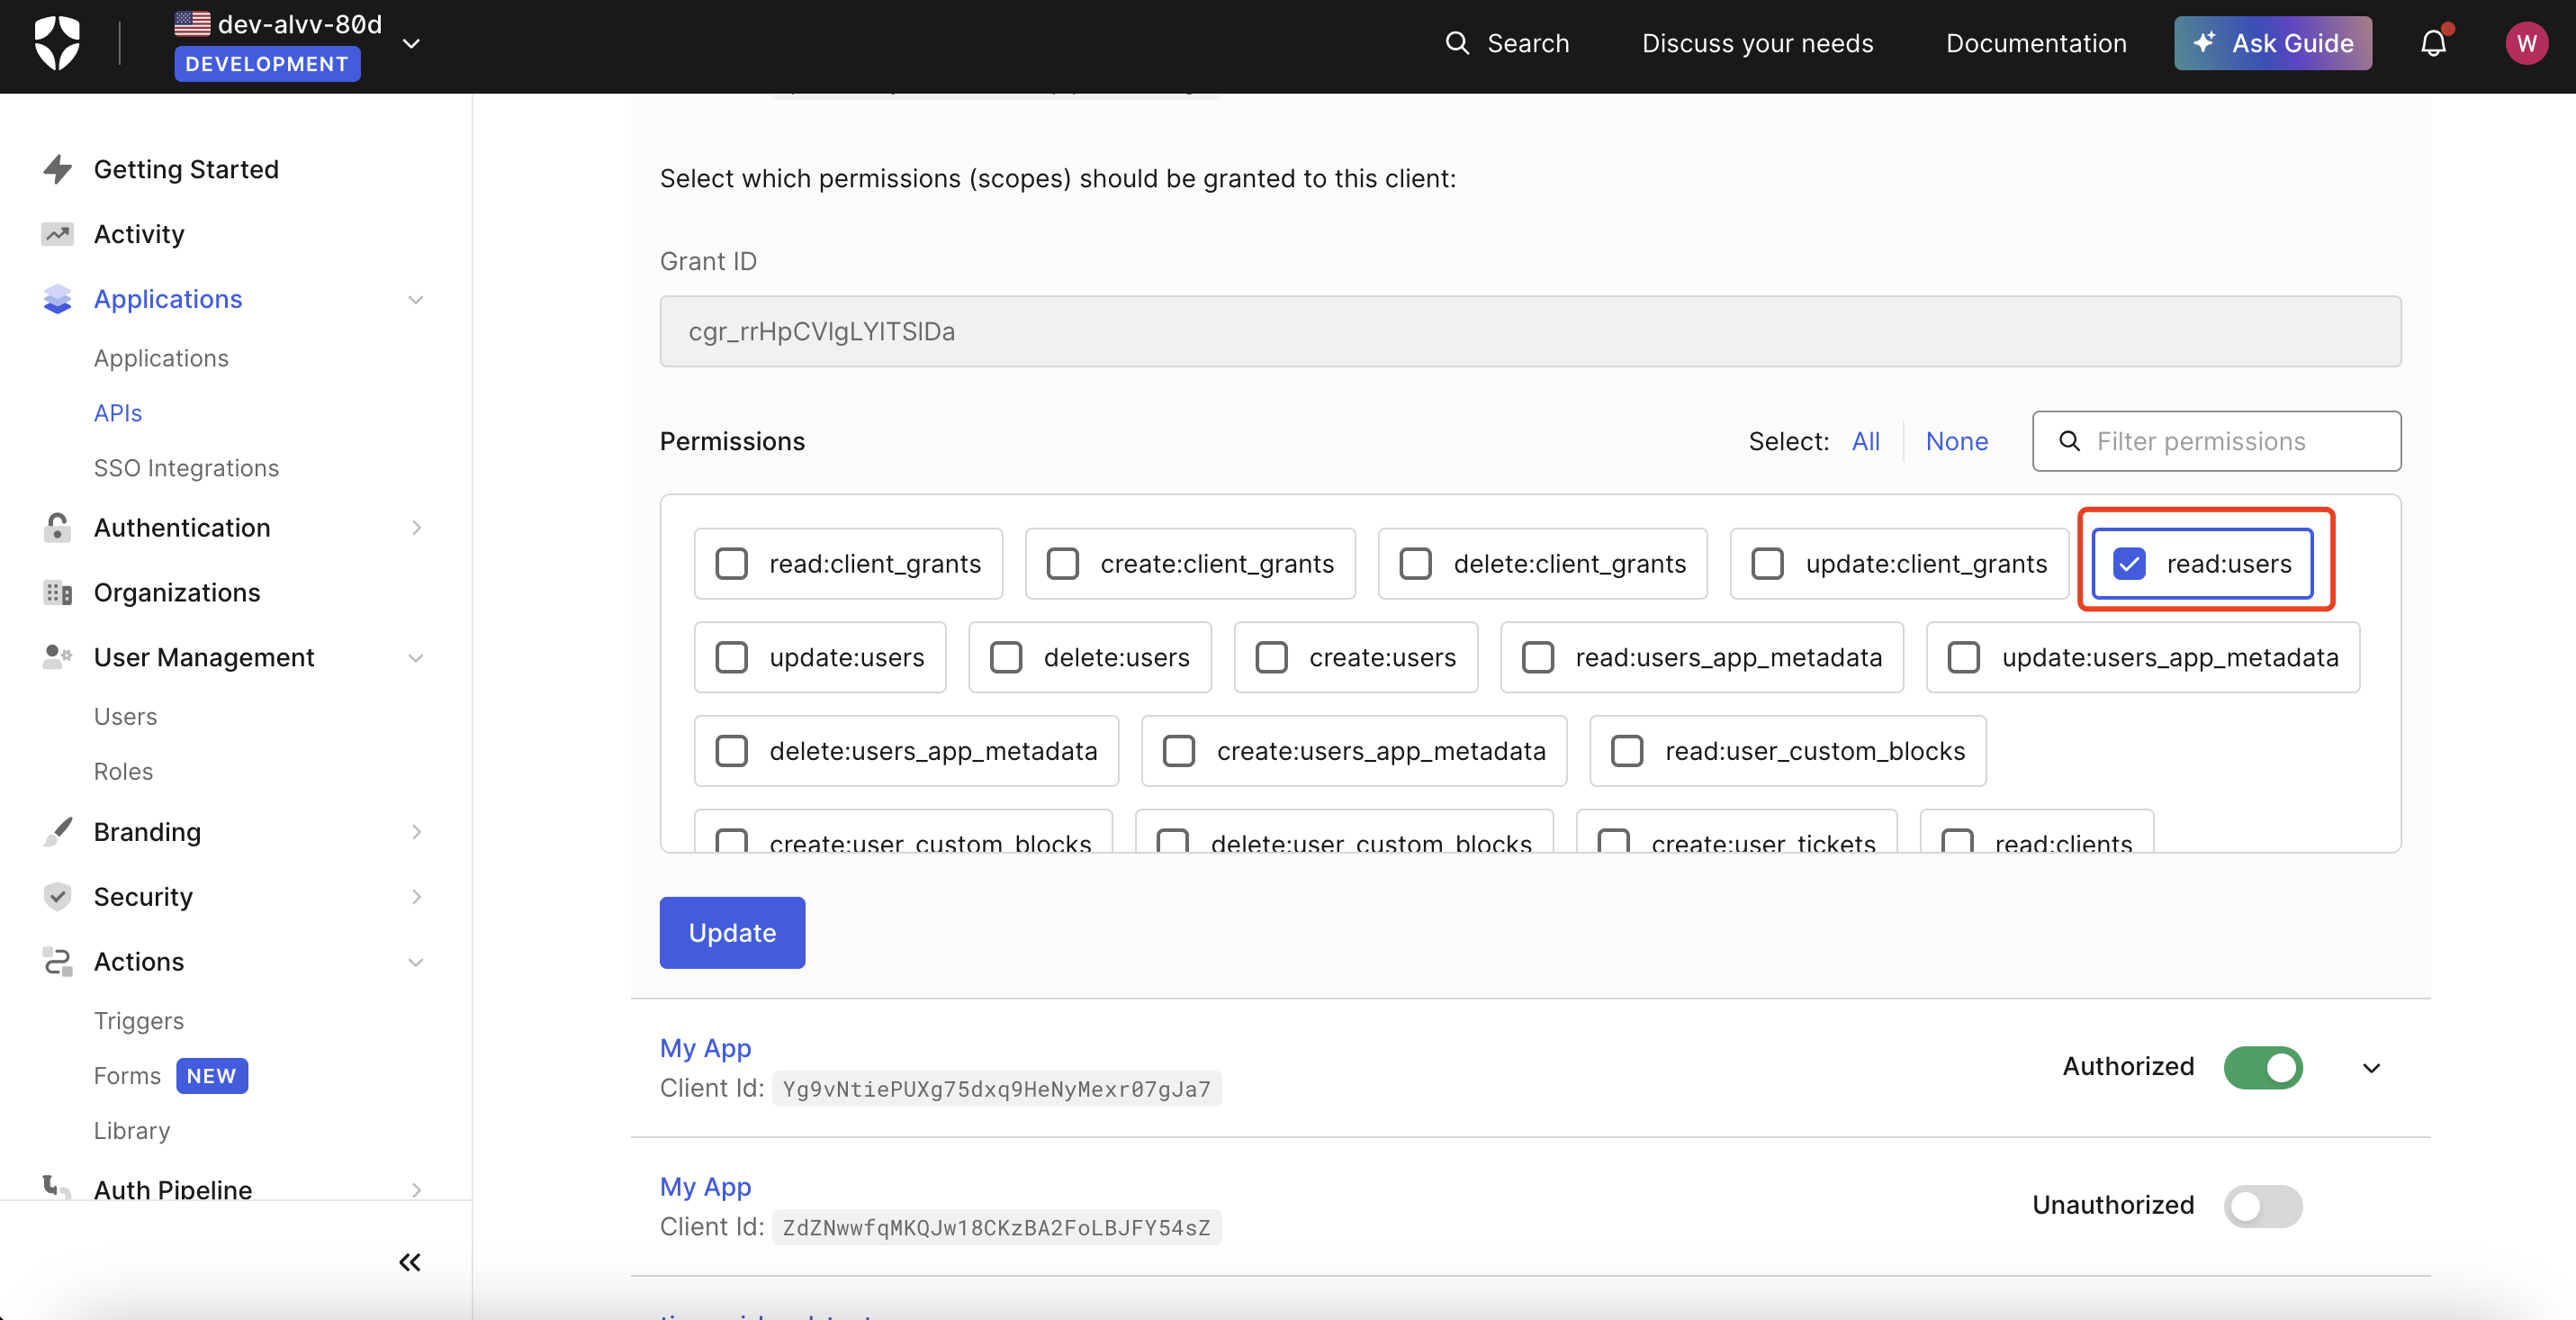Open the notifications bell

coord(2433,43)
